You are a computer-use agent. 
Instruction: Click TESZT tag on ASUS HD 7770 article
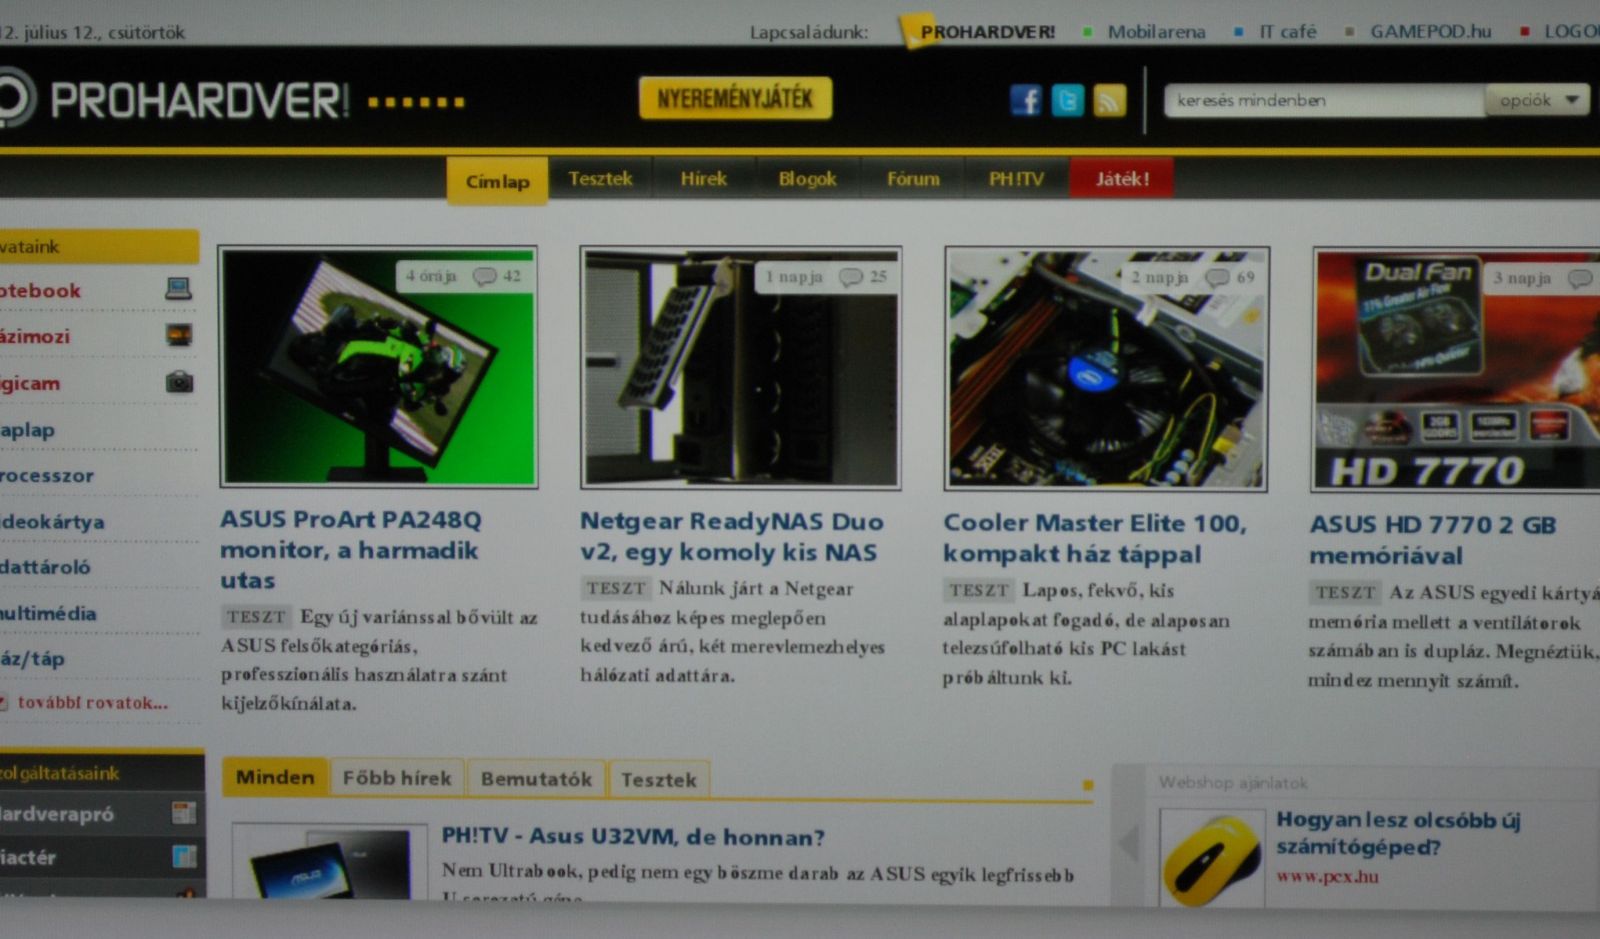pyautogui.click(x=1345, y=592)
